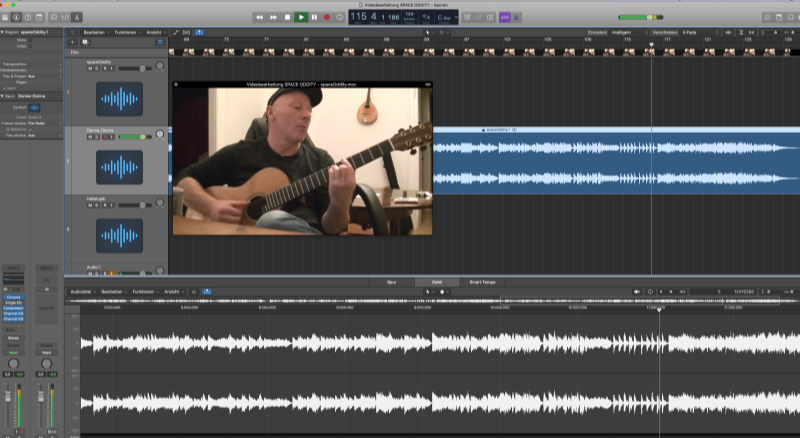Click the add track plus button
800x438 pixels.
(x=72, y=42)
